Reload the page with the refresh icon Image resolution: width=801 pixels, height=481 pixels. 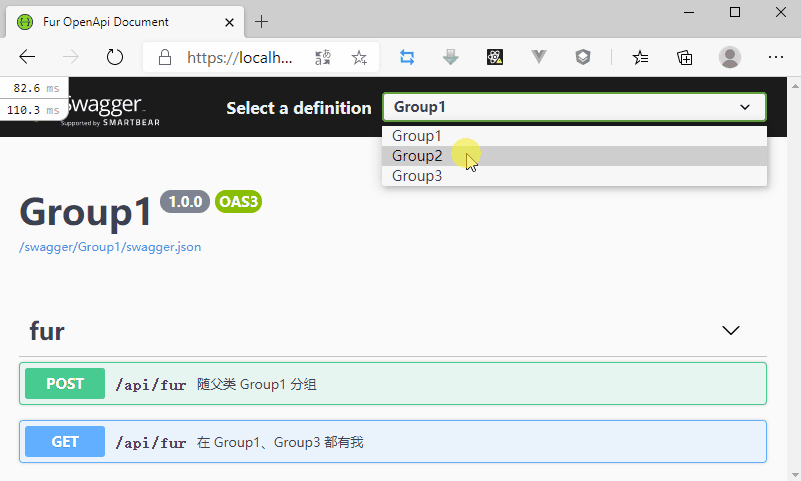pyautogui.click(x=115, y=57)
